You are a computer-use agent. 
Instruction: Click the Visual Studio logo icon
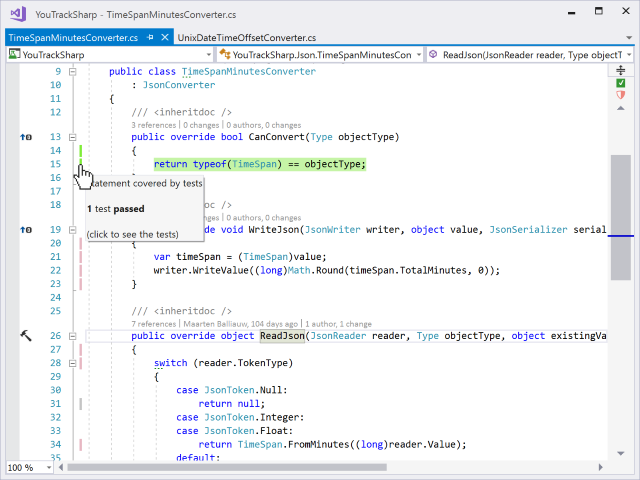(x=16, y=15)
